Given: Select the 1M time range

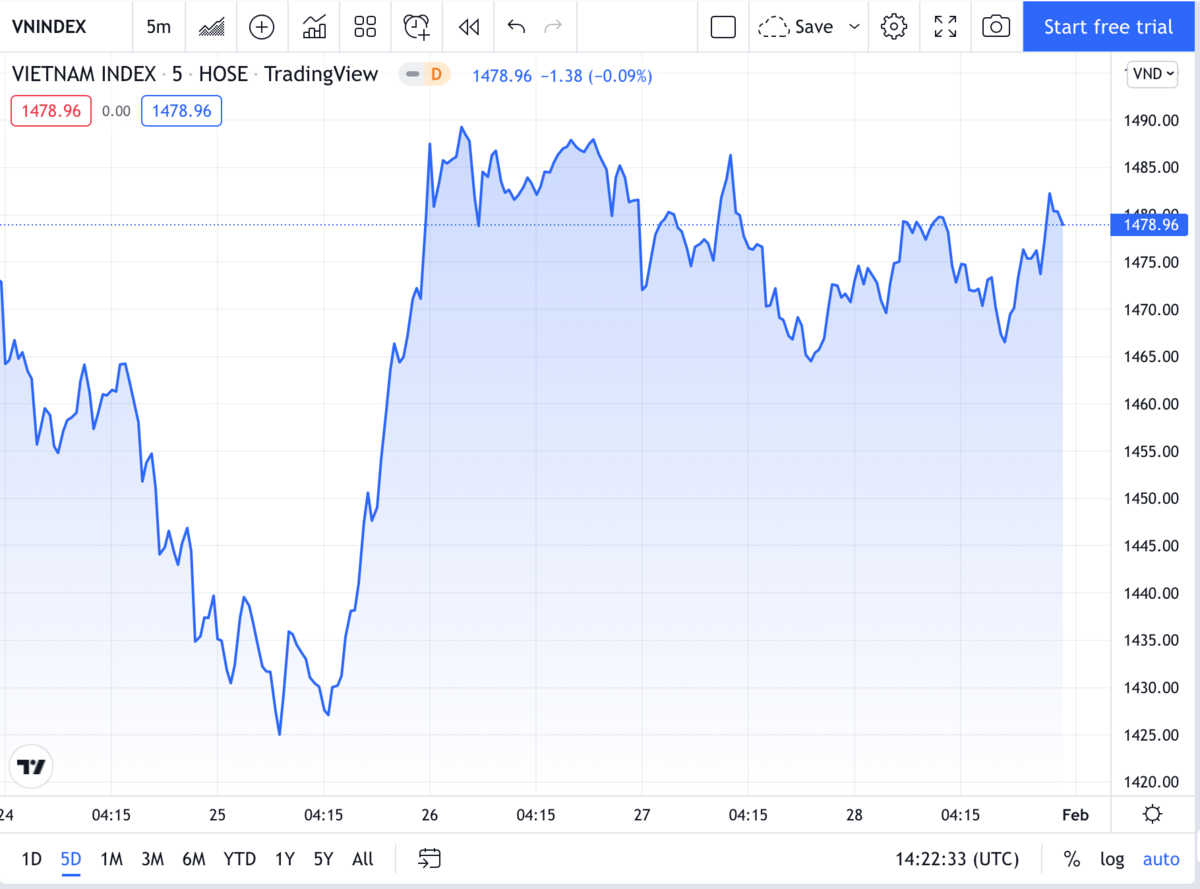Looking at the screenshot, I should [111, 858].
